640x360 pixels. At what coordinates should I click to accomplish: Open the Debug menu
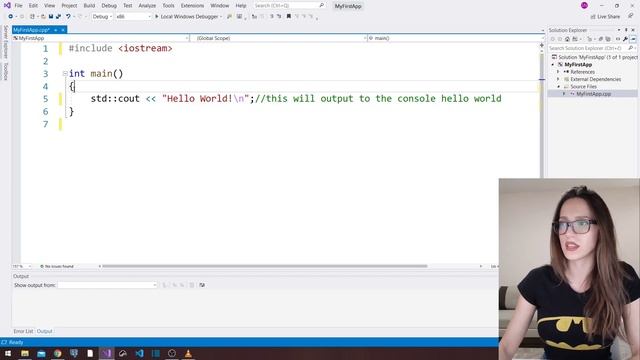(109, 6)
